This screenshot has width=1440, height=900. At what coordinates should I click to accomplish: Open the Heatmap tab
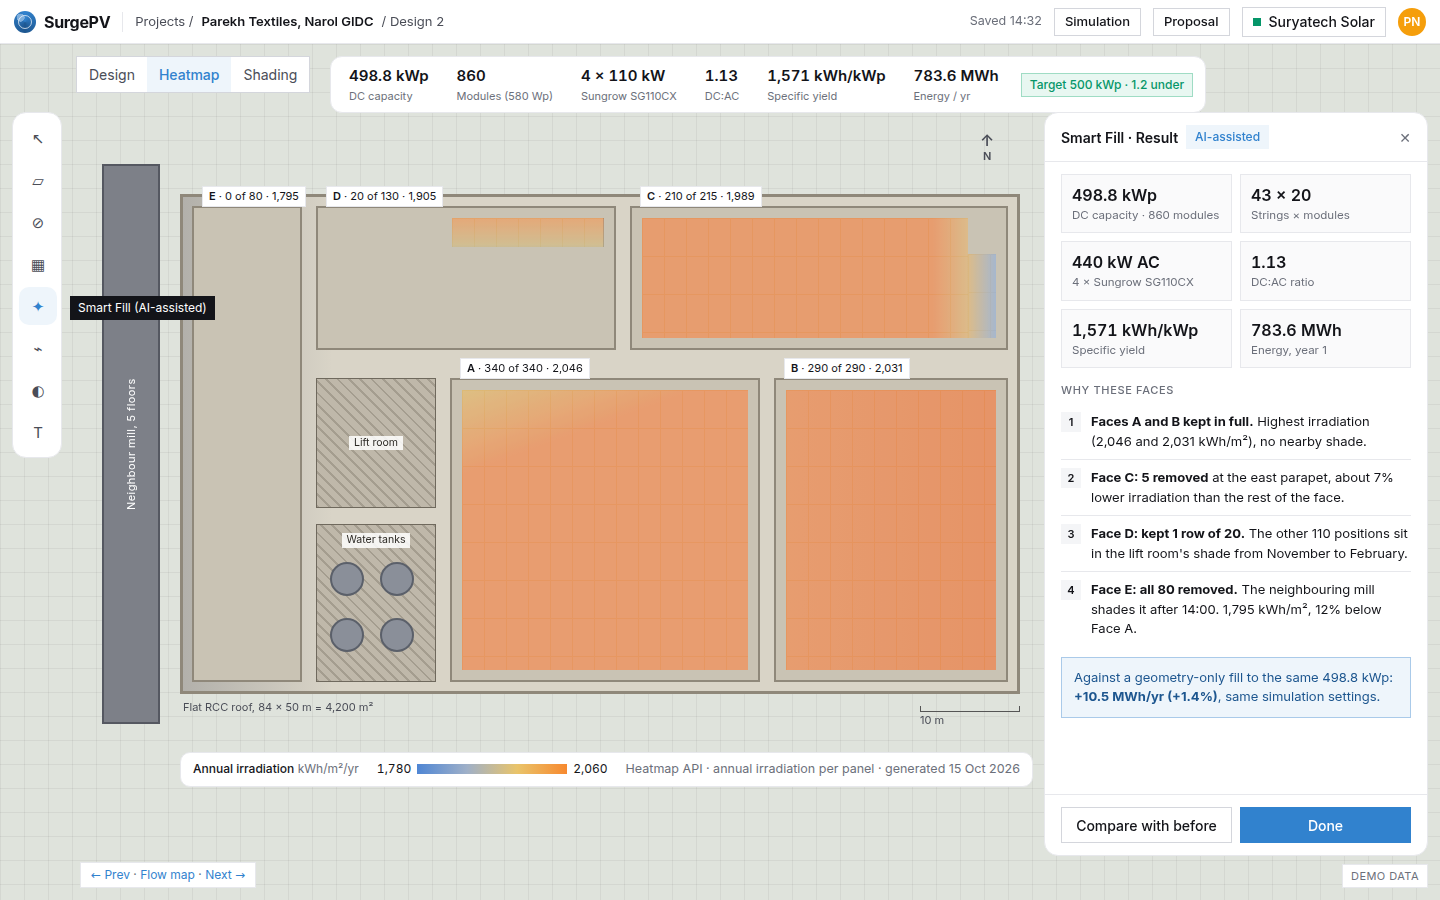pos(189,75)
